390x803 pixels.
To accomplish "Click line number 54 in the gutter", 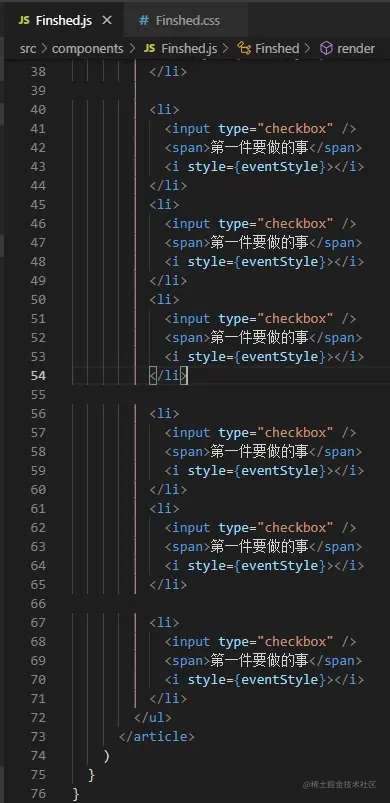I will (x=38, y=375).
